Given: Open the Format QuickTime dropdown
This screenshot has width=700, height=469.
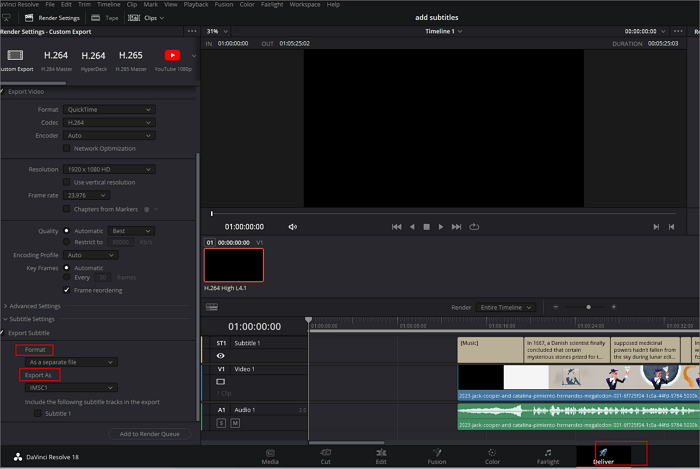Looking at the screenshot, I should (x=109, y=109).
